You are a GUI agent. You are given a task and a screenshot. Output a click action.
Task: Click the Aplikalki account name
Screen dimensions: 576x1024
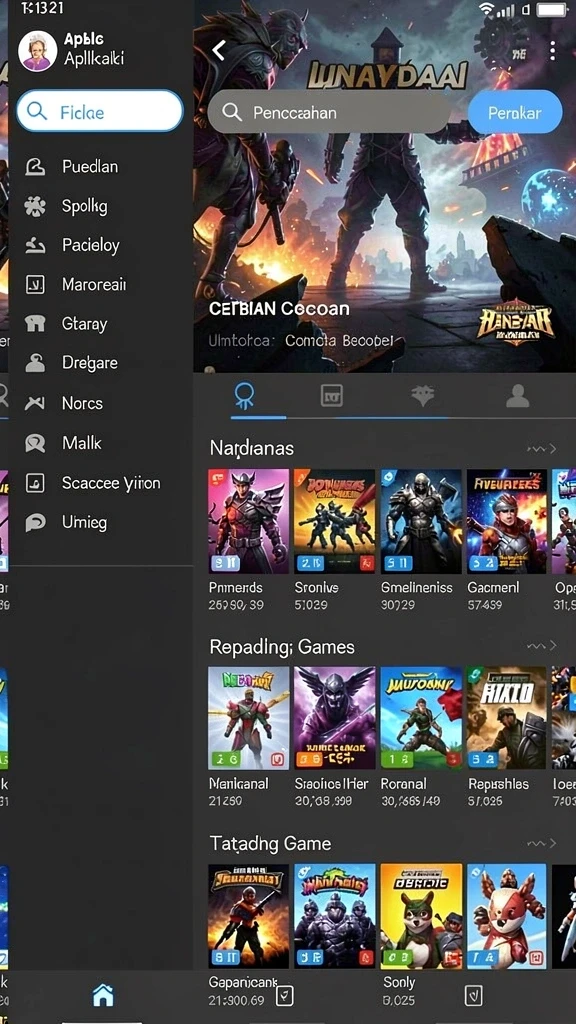[94, 59]
